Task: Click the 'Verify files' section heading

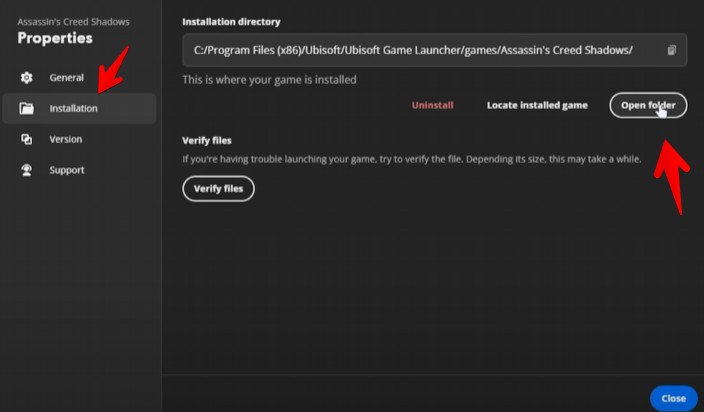Action: [x=207, y=140]
